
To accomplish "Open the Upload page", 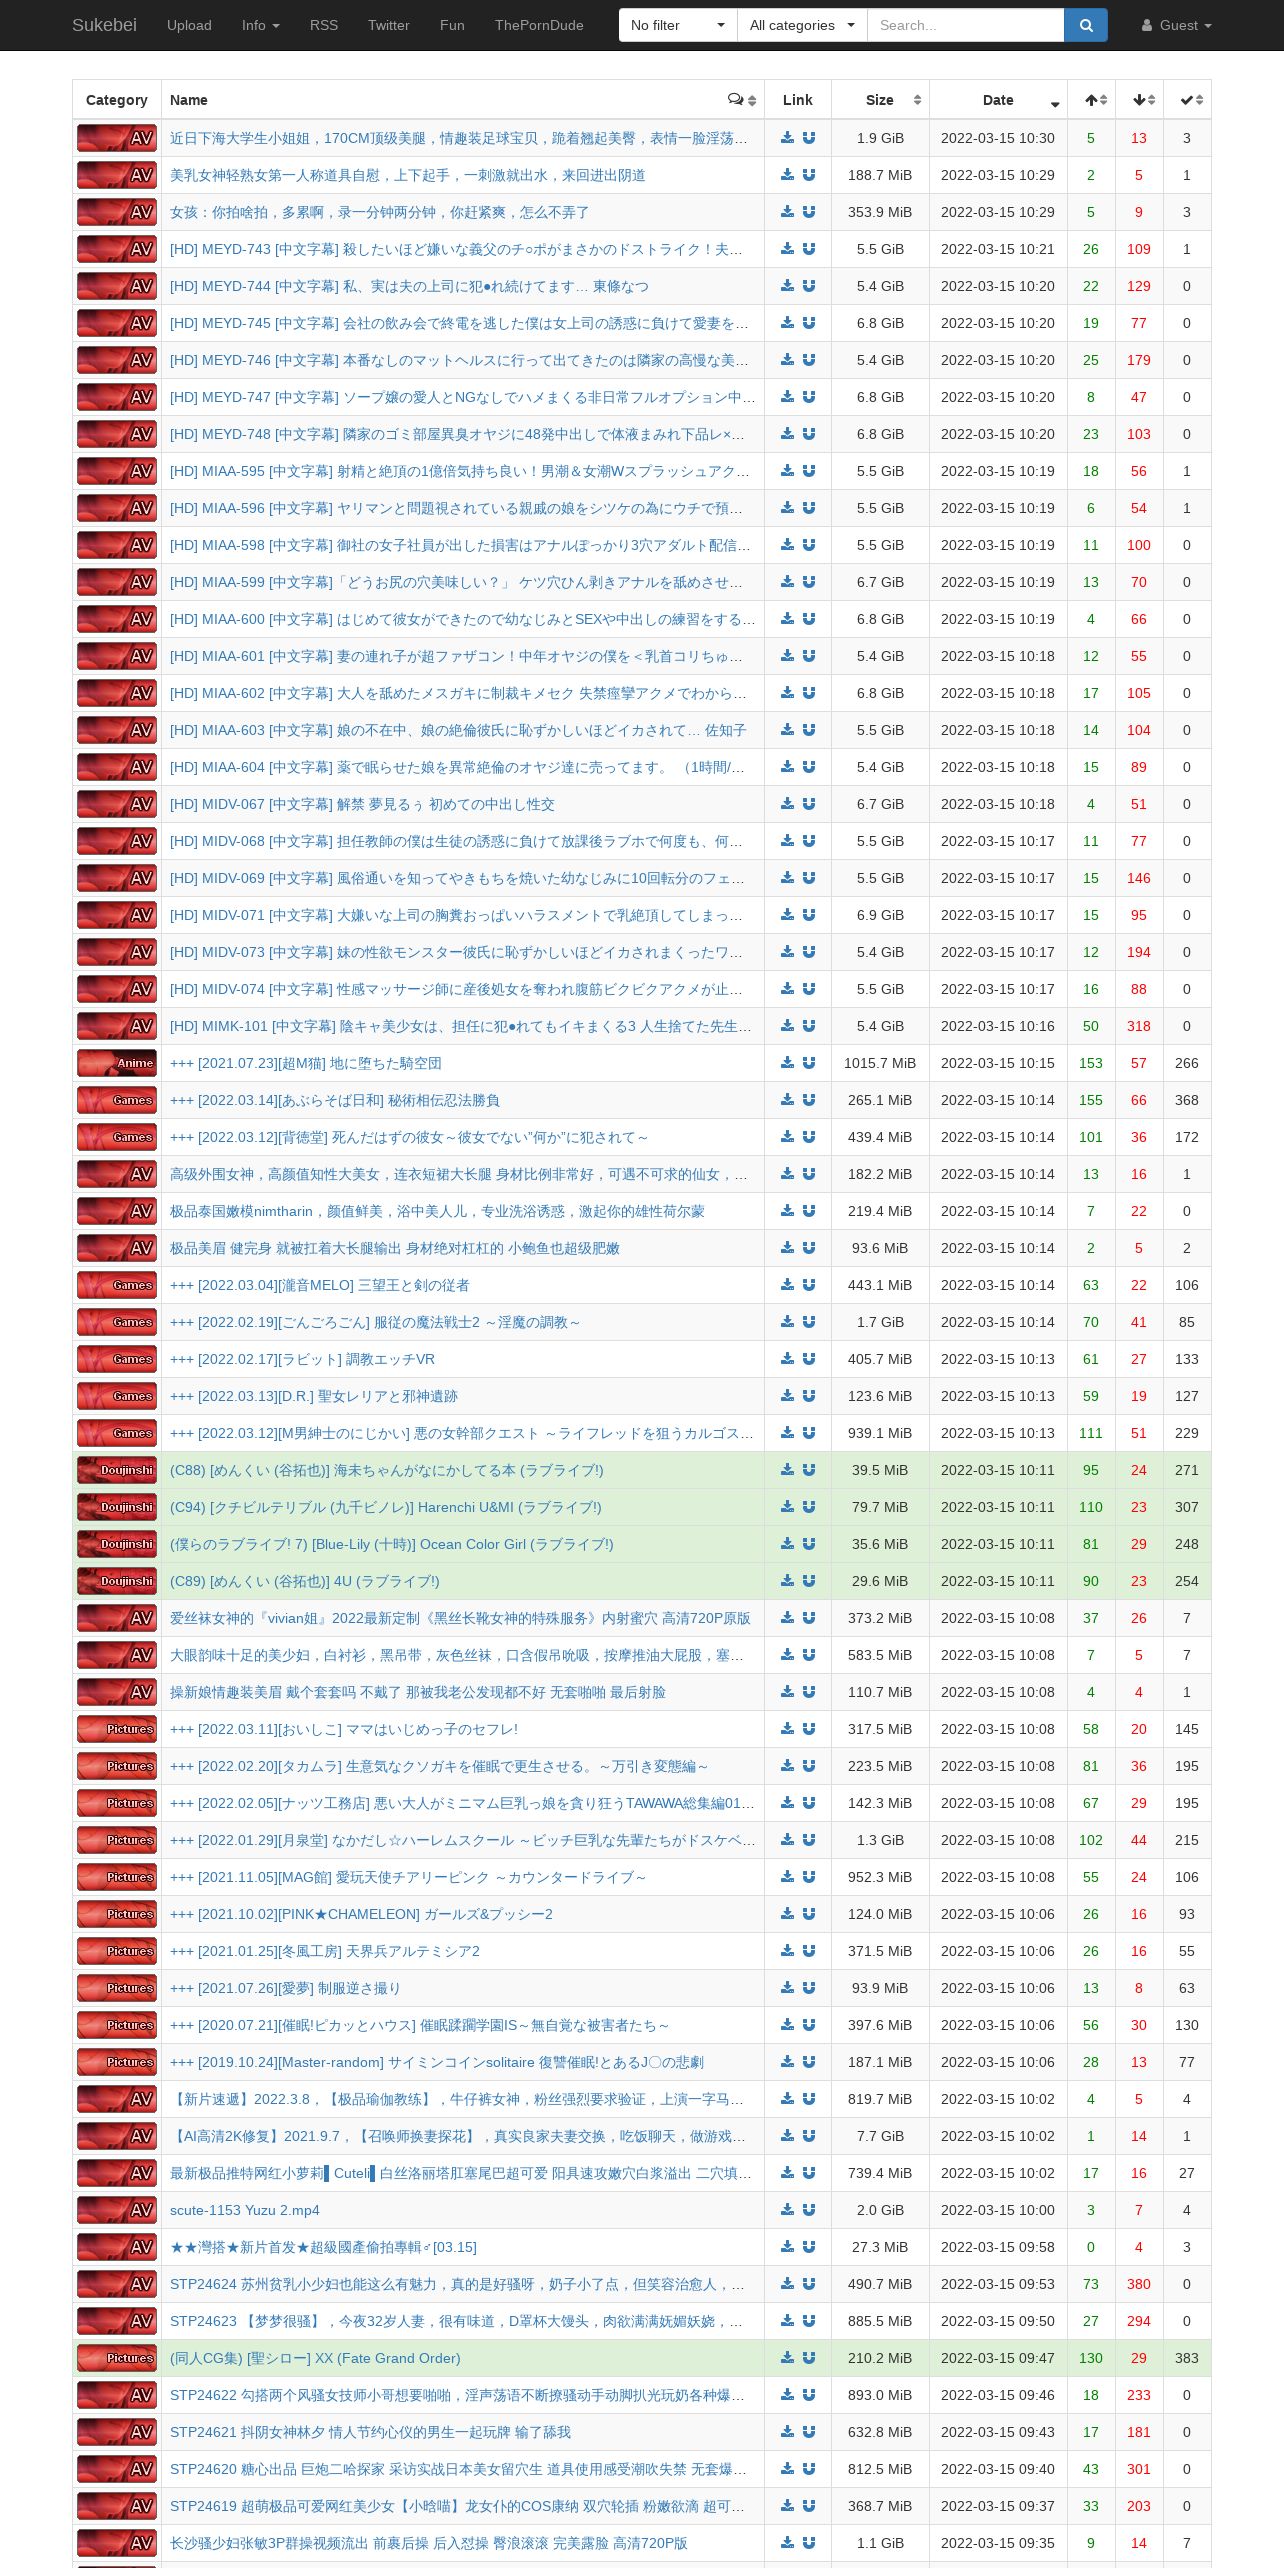I will pos(189,25).
